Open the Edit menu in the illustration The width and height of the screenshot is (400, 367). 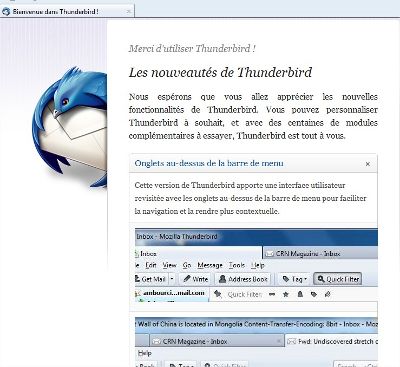click(x=151, y=265)
